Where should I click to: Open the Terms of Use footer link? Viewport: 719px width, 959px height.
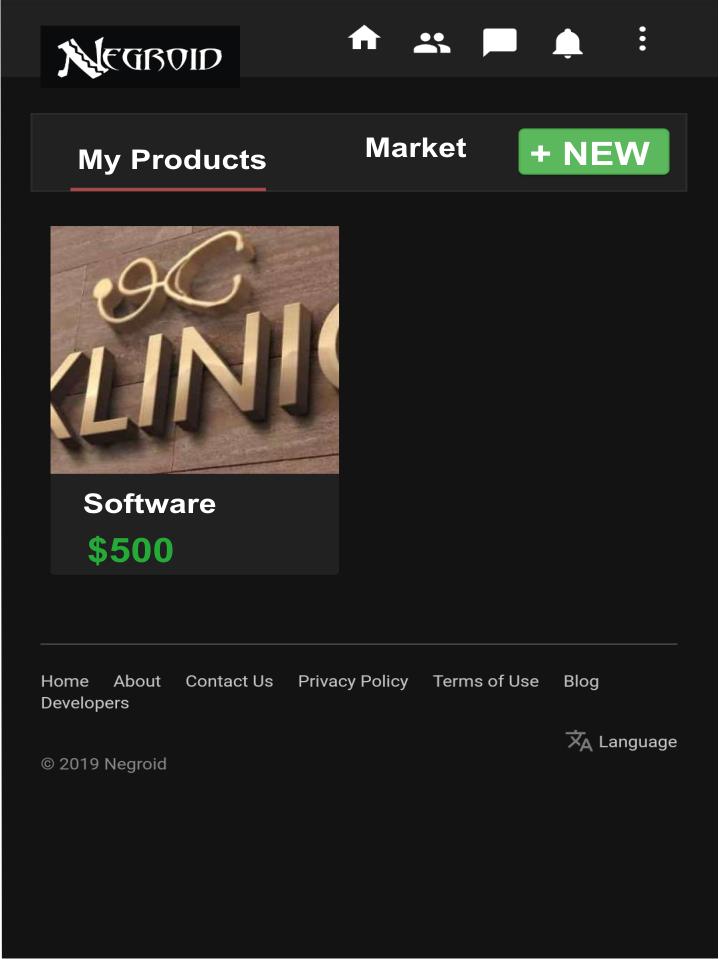[x=485, y=681]
